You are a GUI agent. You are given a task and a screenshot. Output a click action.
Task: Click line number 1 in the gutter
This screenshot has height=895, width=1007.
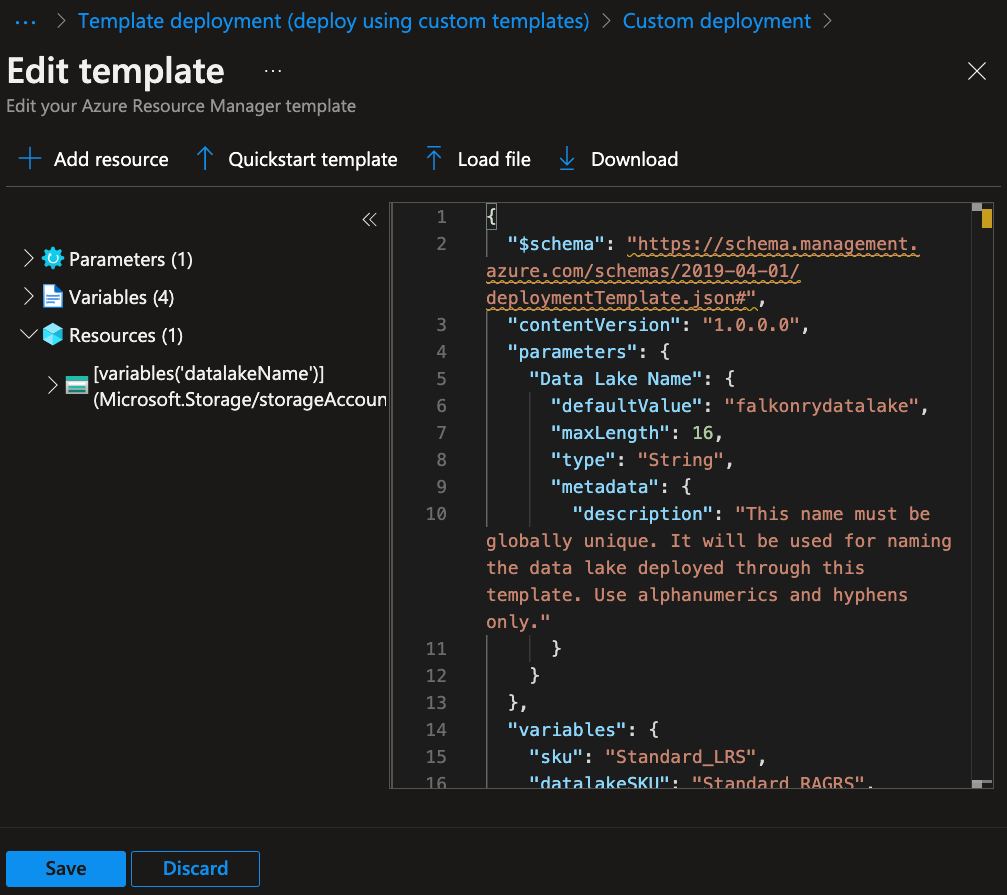(441, 217)
